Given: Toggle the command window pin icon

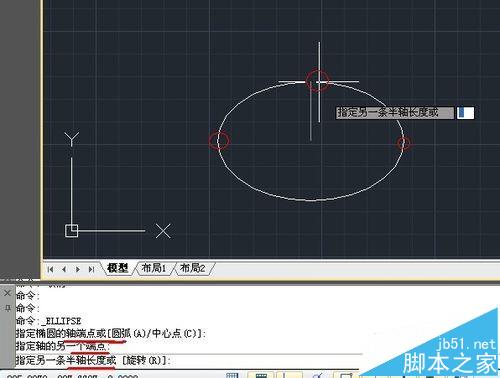Looking at the screenshot, I should [8, 308].
